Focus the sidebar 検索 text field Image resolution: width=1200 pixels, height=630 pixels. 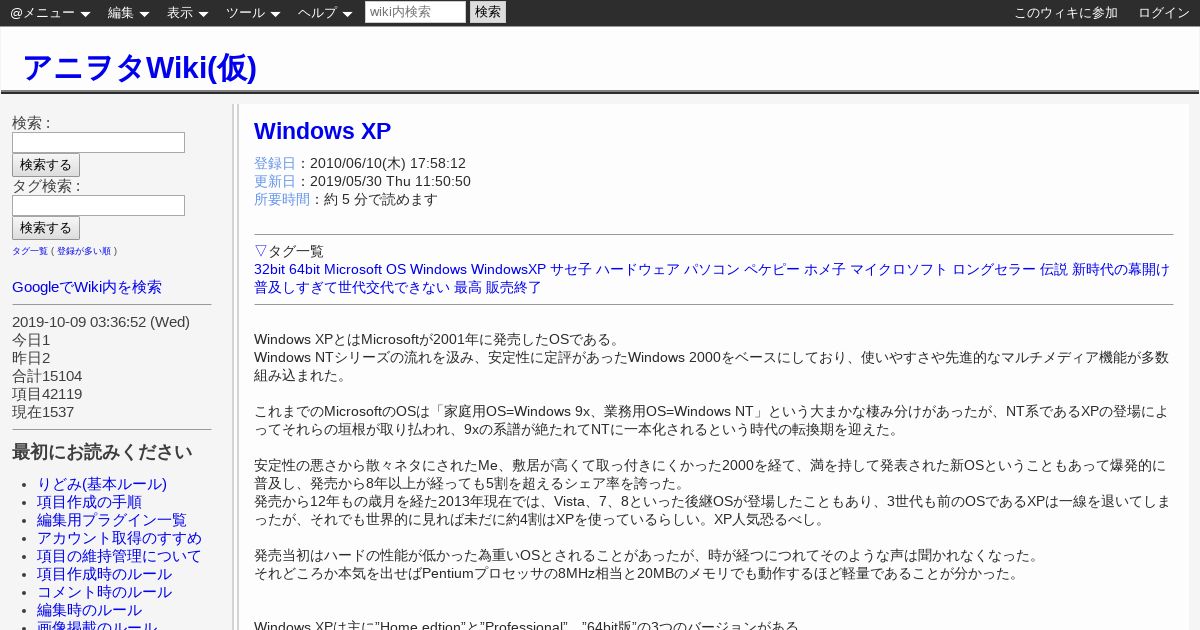[x=98, y=143]
